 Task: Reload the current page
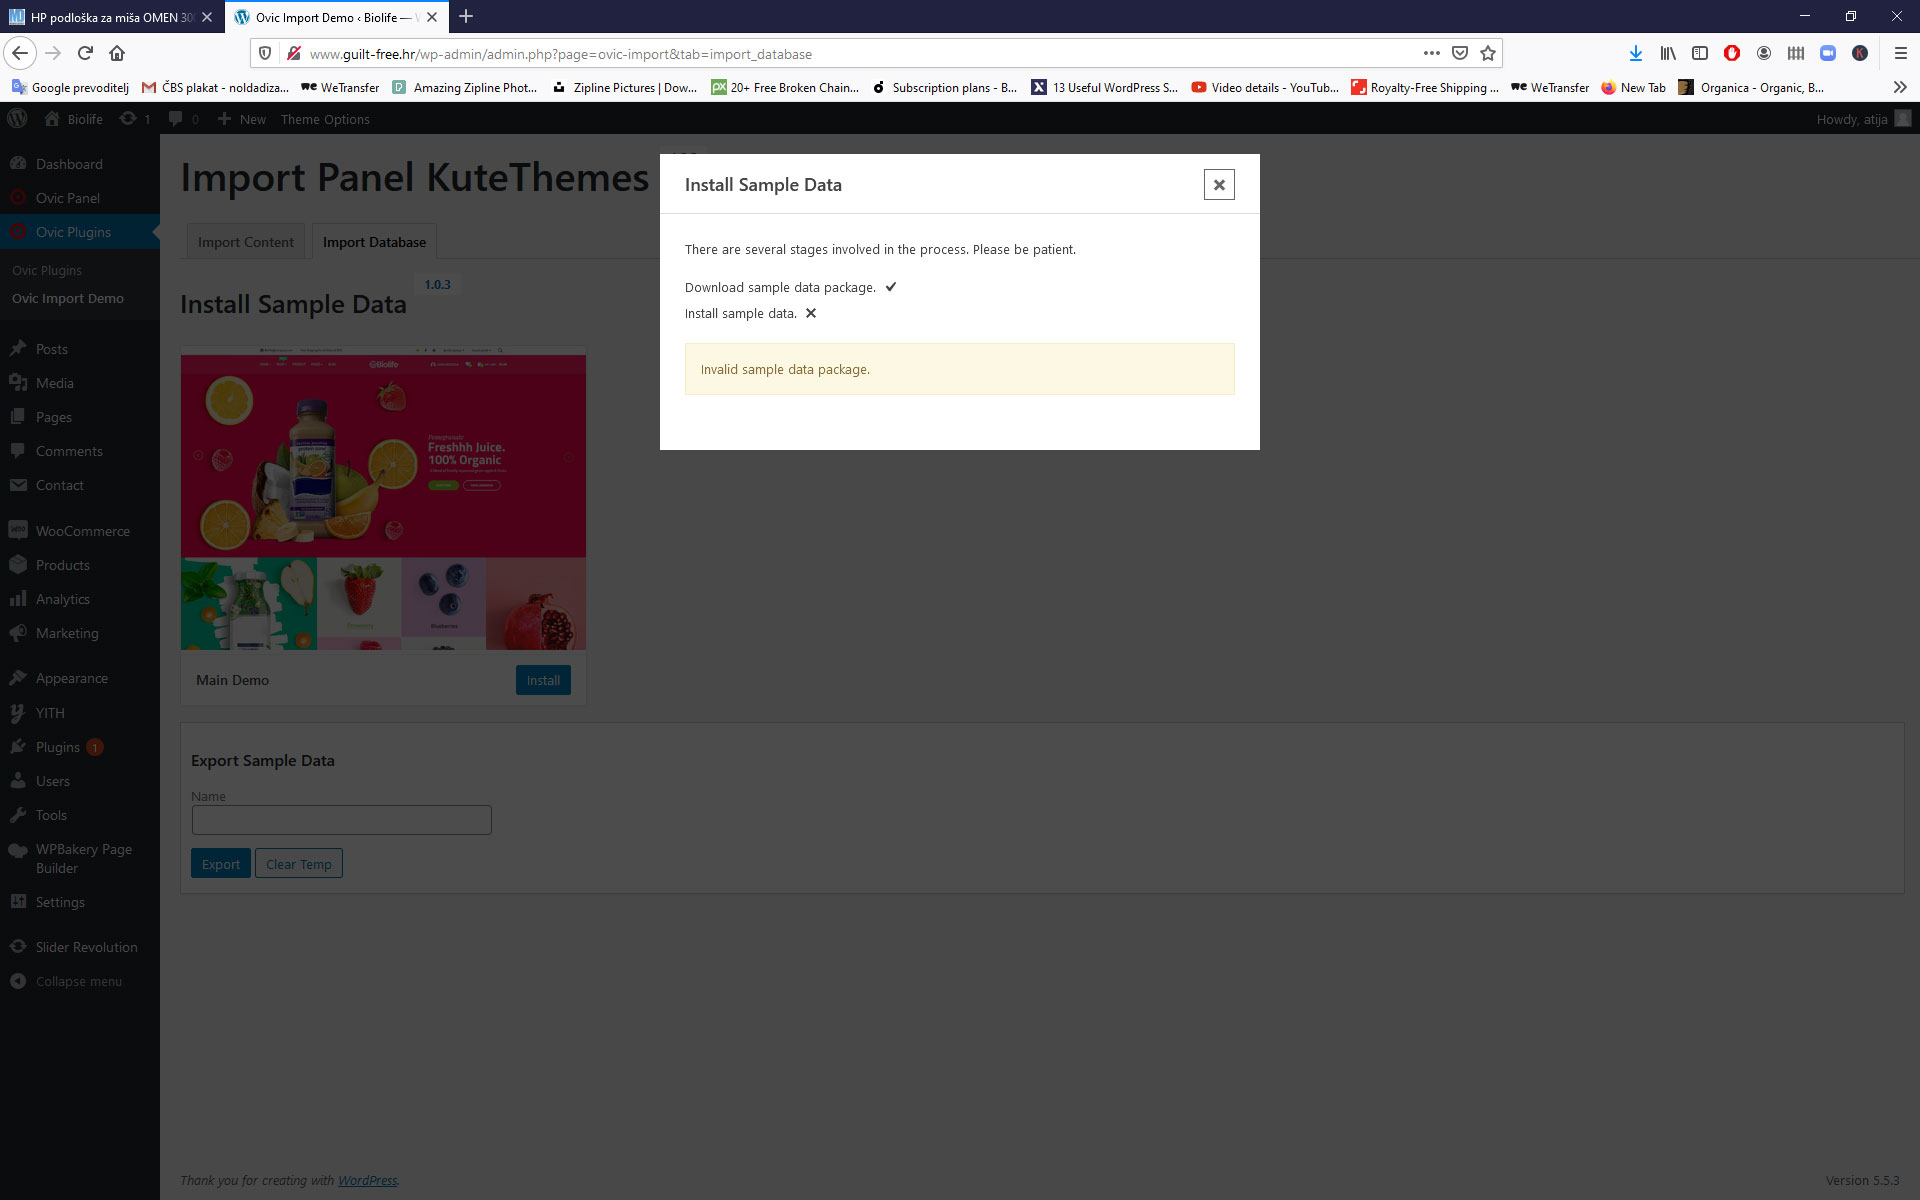tap(85, 53)
